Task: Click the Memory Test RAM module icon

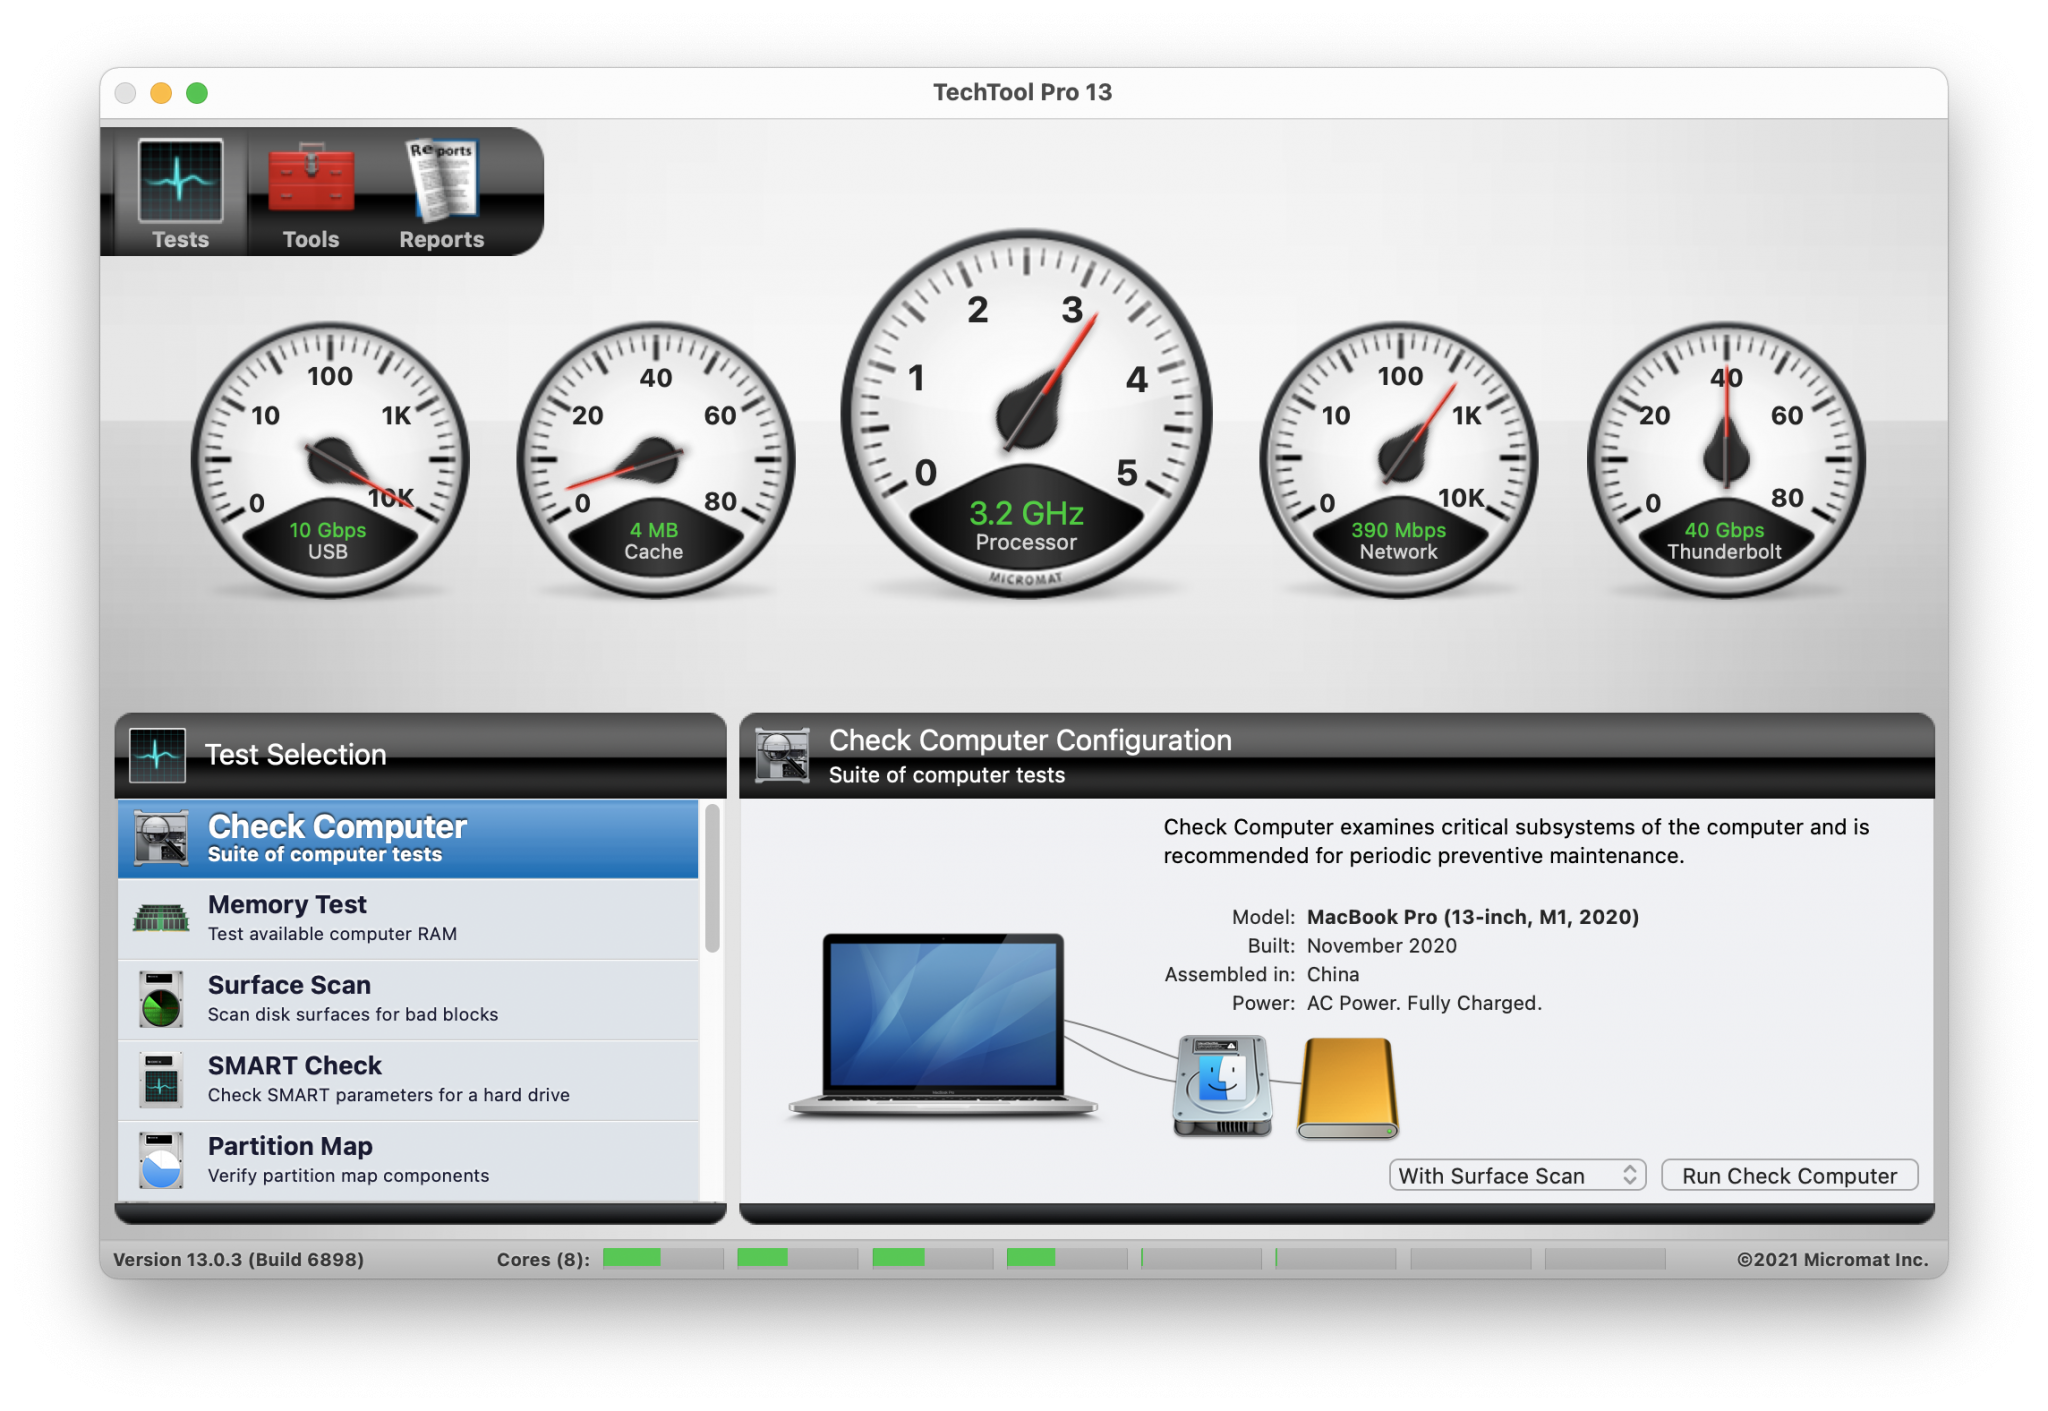Action: [160, 917]
